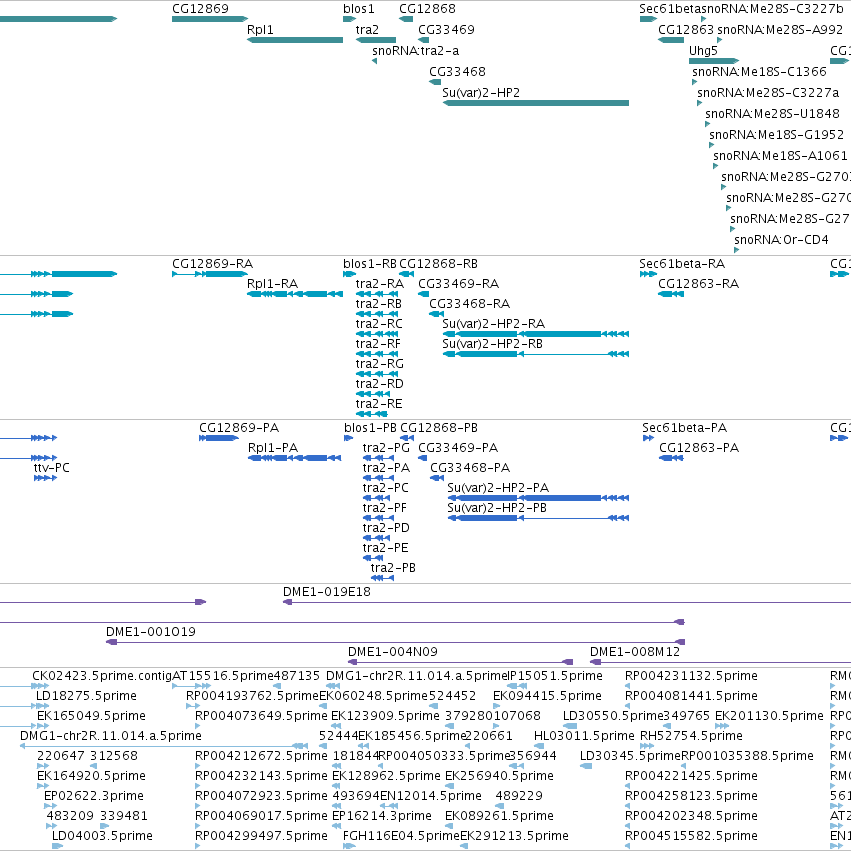The height and width of the screenshot is (851, 851).
Task: Click the tra2 gene feature
Action: pyautogui.click(x=376, y=40)
